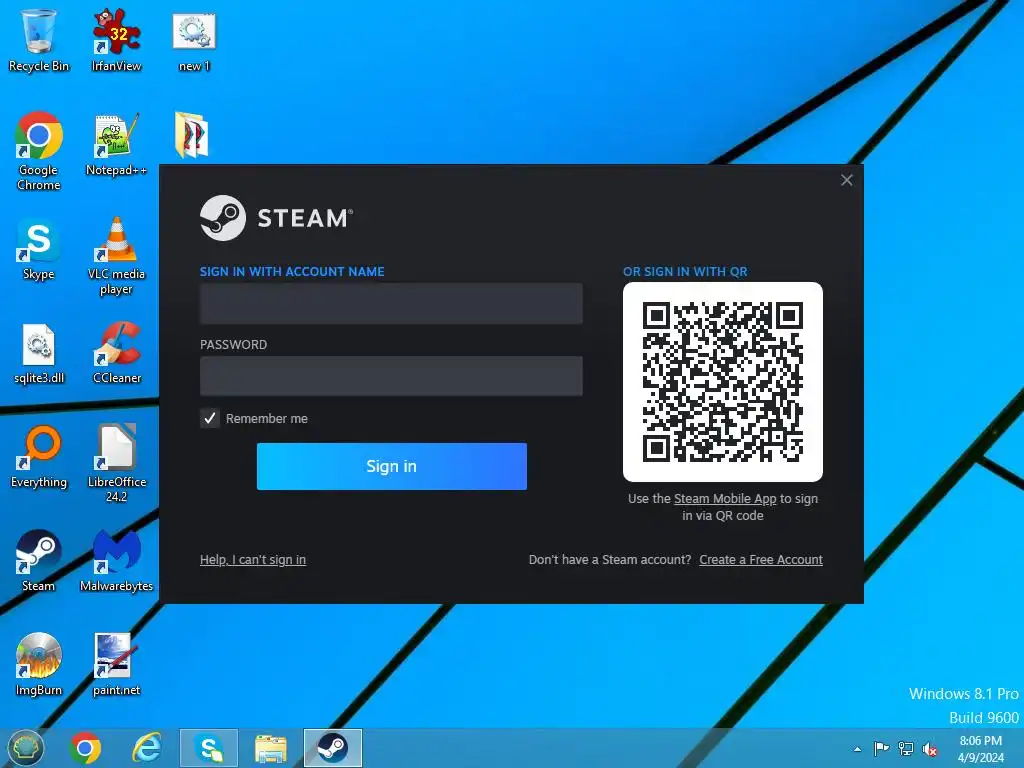Open Internet Explorer from the taskbar
1024x768 pixels.
point(147,748)
